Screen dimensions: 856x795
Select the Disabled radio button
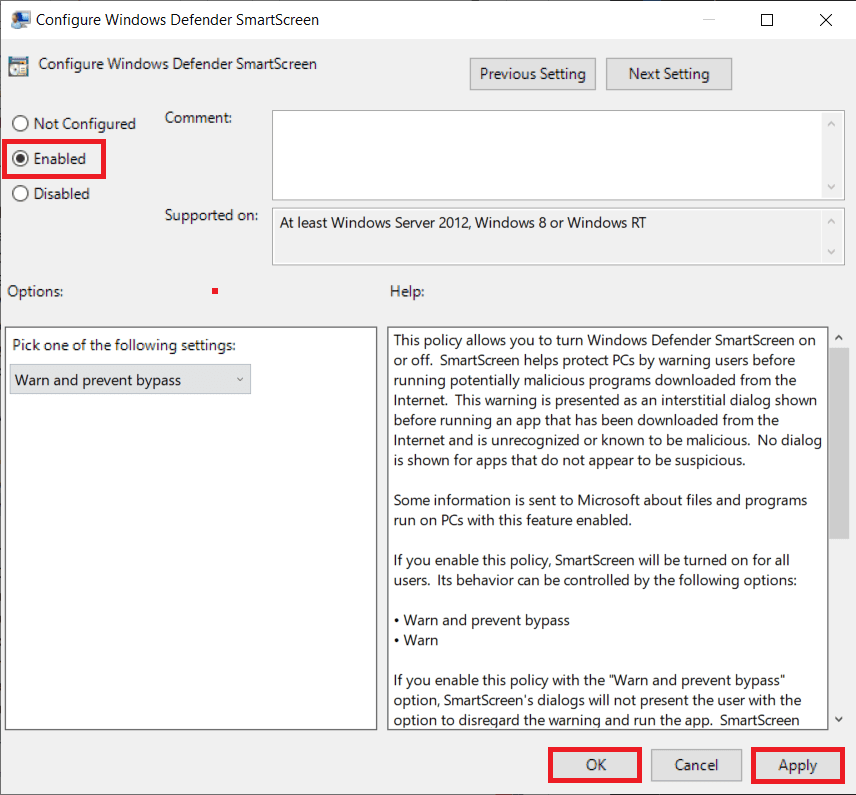pyautogui.click(x=20, y=193)
